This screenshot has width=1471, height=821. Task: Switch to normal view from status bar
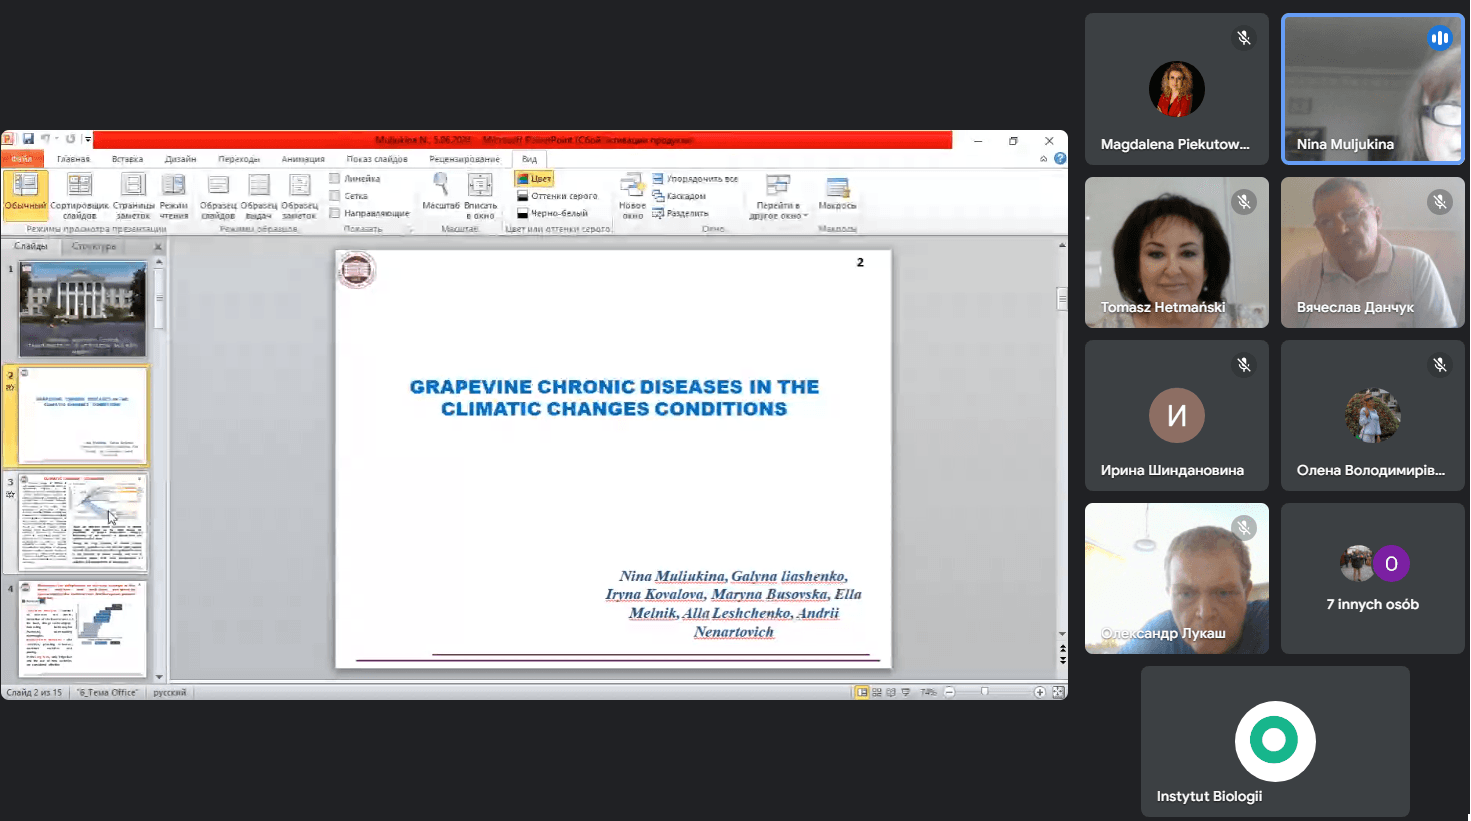tap(861, 692)
